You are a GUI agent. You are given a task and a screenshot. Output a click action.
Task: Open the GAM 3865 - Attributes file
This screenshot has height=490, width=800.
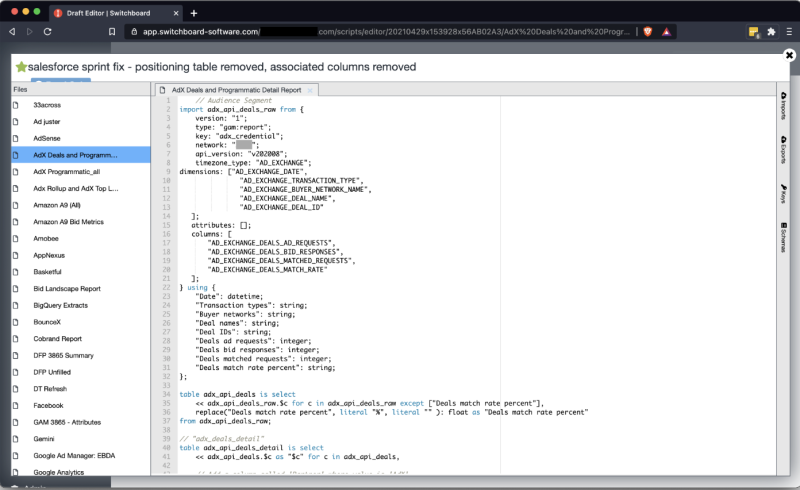click(81, 422)
